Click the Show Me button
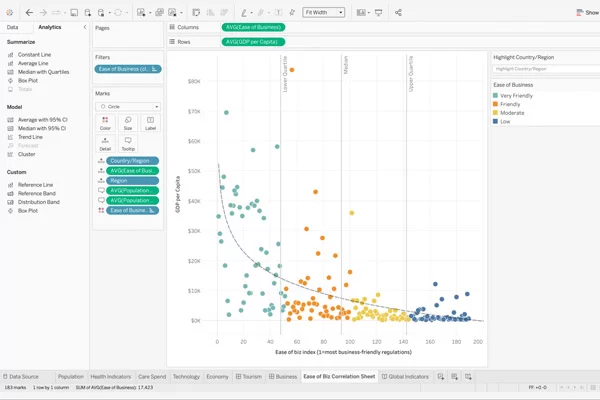Viewport: 600px width, 400px height. [586, 13]
